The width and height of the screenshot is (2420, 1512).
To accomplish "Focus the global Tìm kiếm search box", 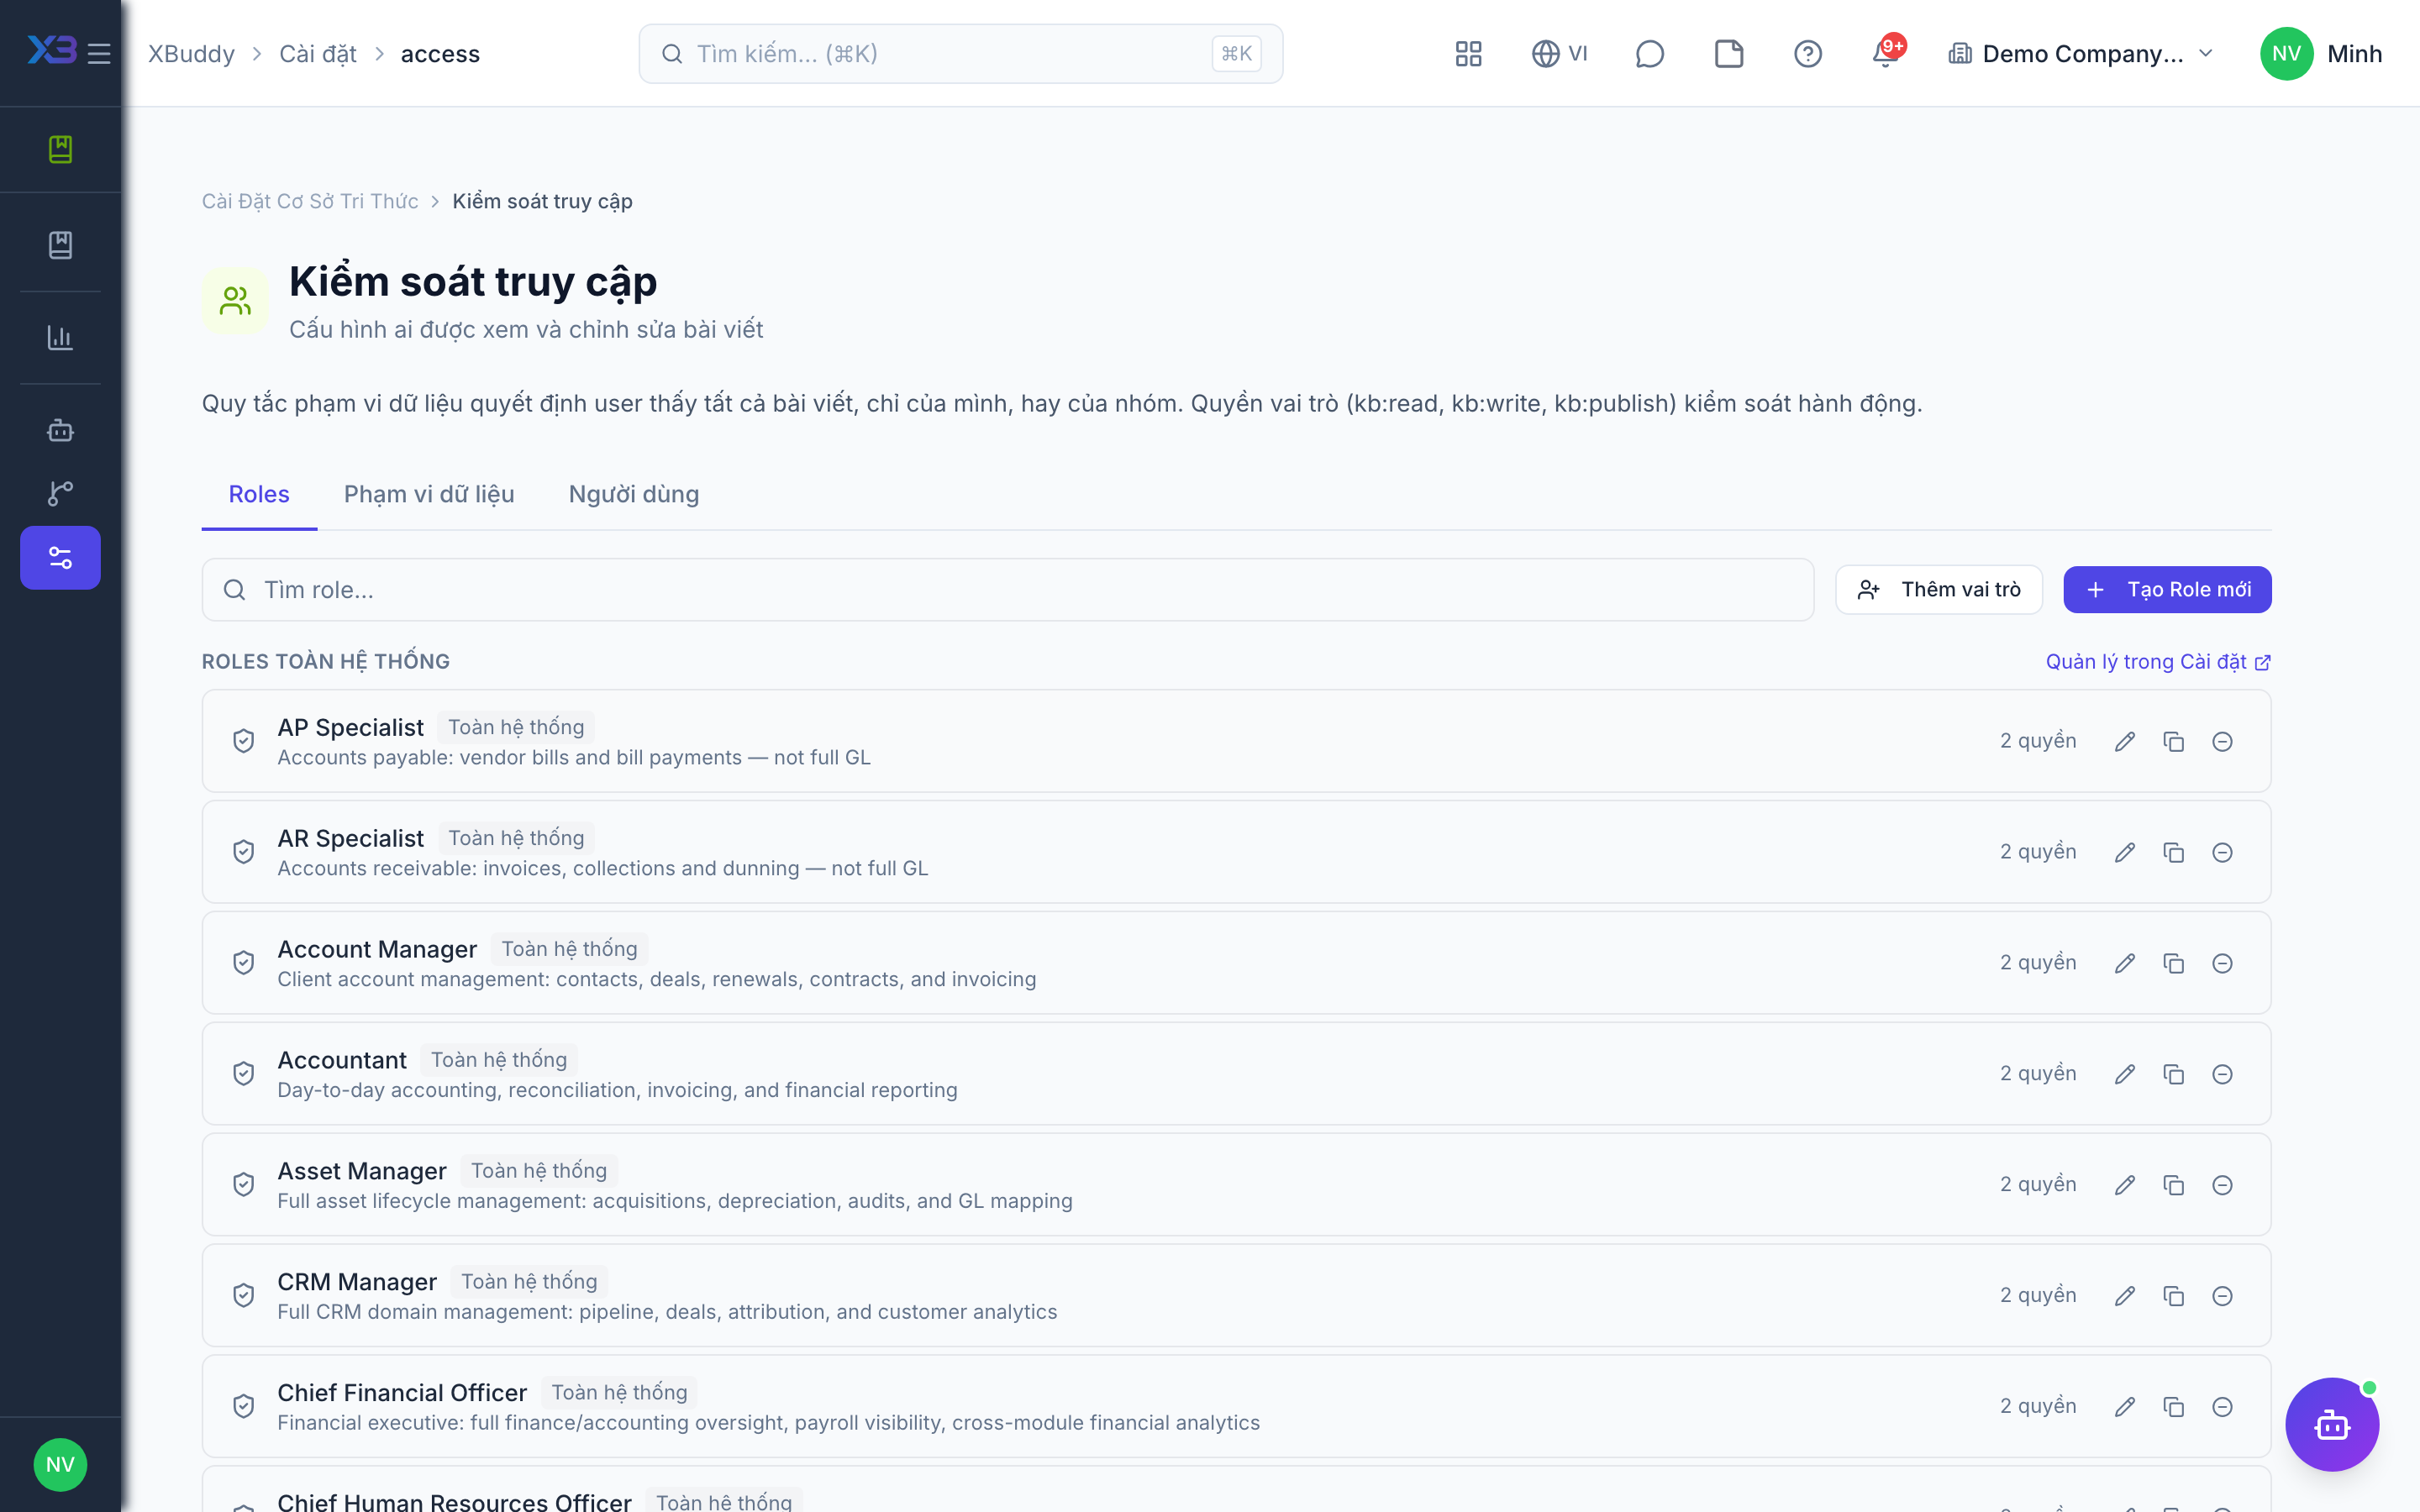I will [960, 54].
